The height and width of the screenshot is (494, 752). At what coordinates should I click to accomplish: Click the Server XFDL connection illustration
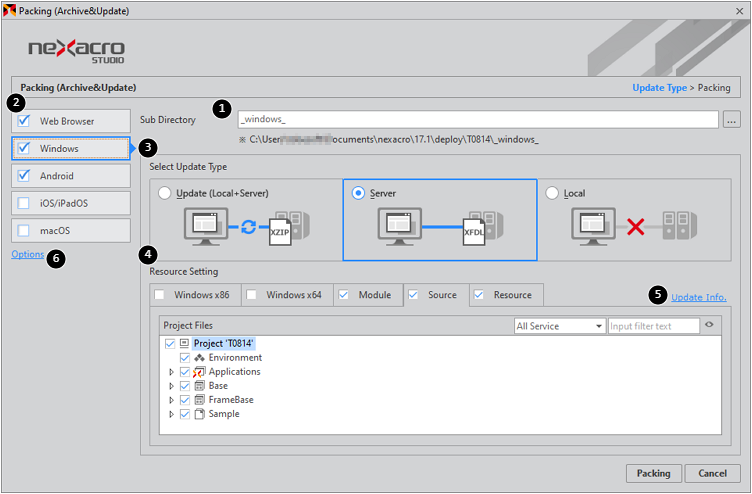tap(432, 228)
